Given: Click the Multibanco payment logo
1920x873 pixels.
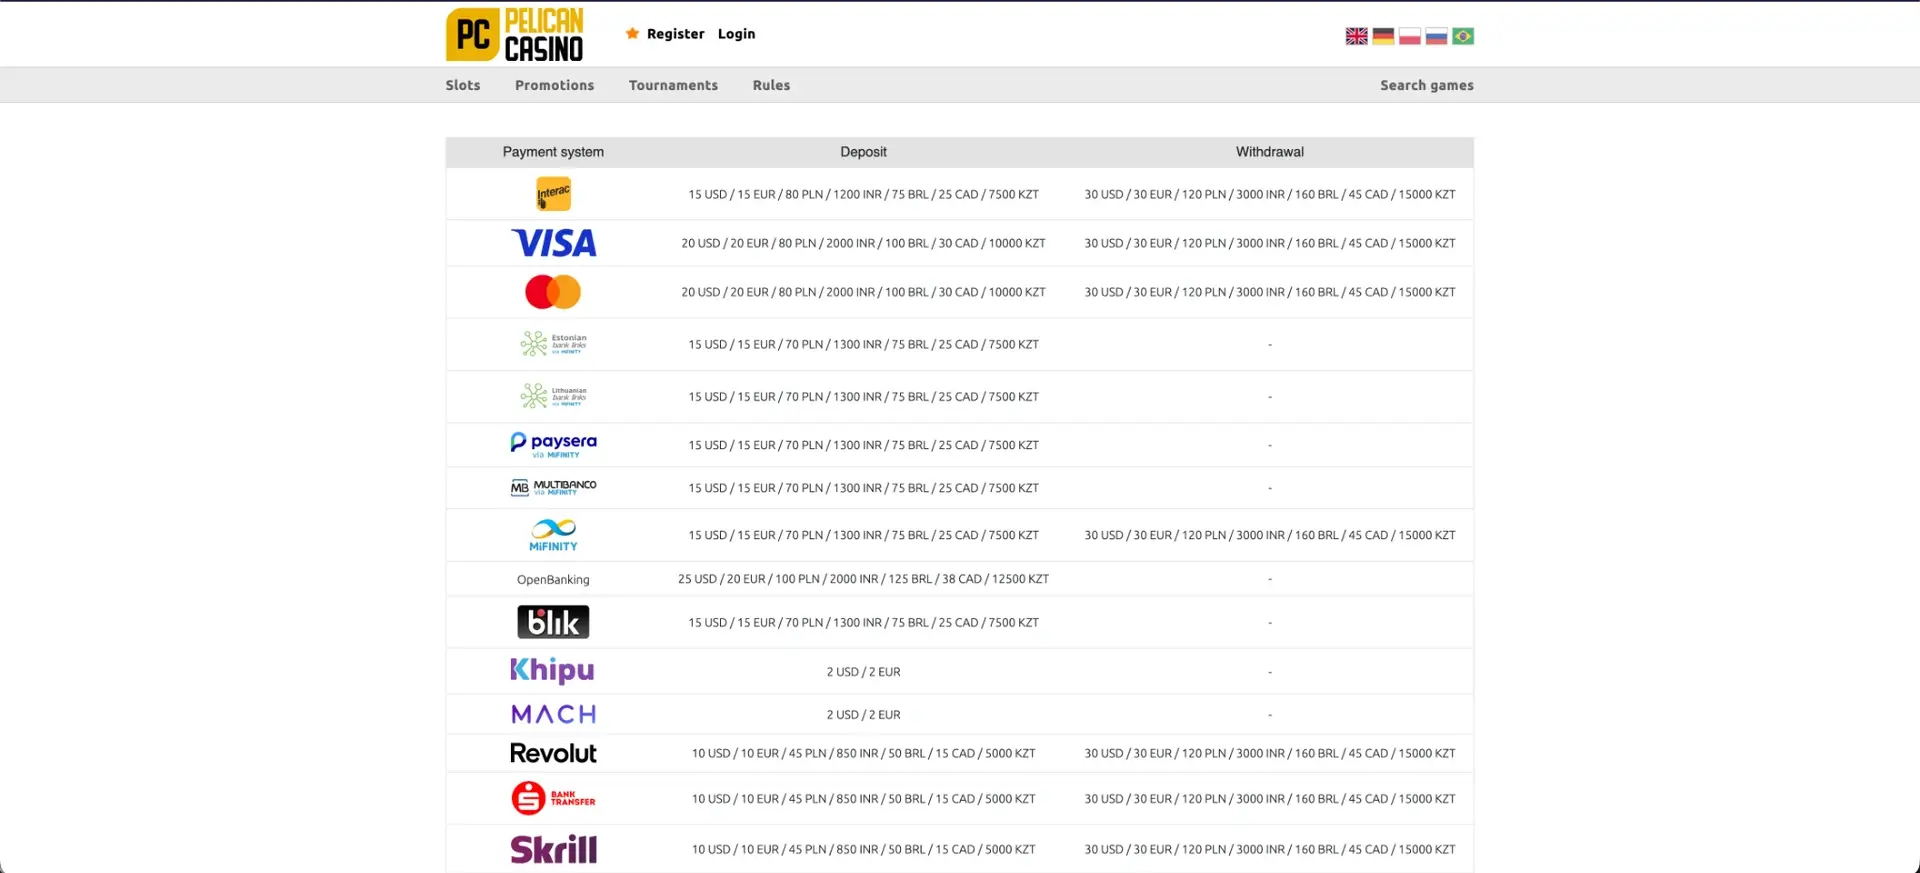Looking at the screenshot, I should [553, 487].
